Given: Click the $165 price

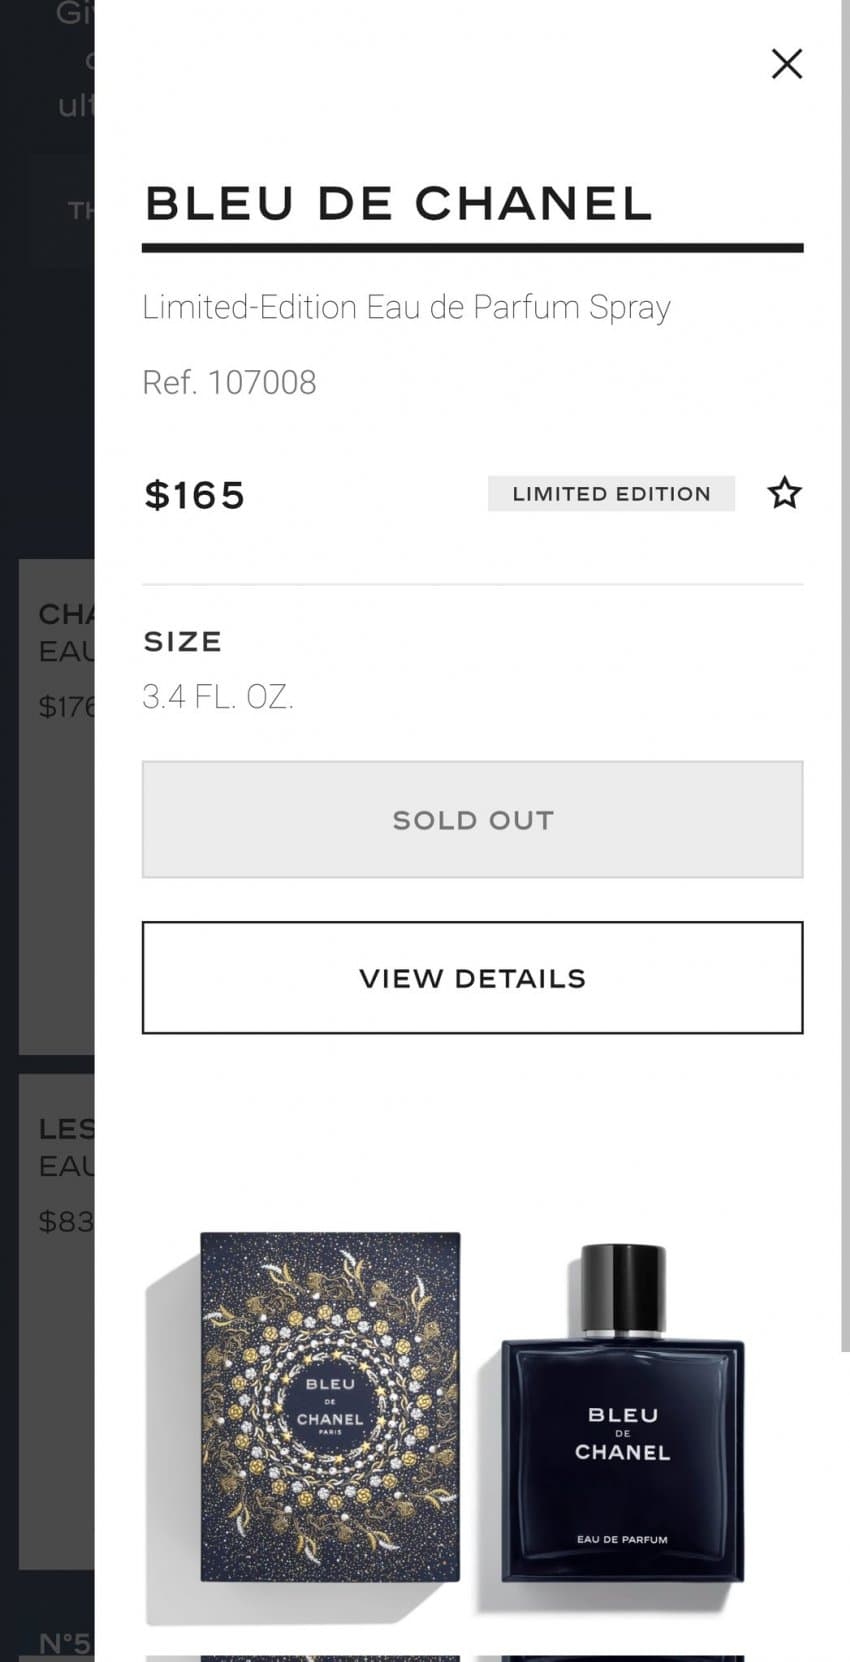Looking at the screenshot, I should point(194,495).
